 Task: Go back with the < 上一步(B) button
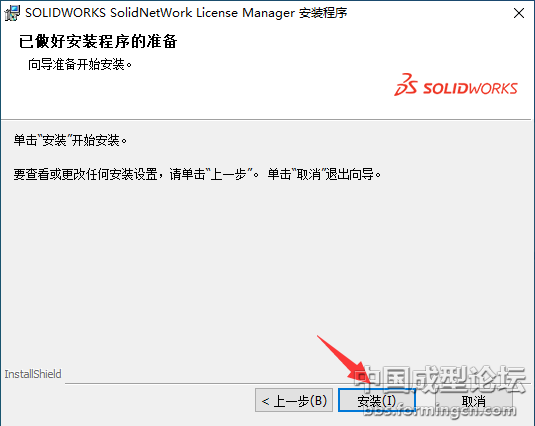tap(294, 400)
